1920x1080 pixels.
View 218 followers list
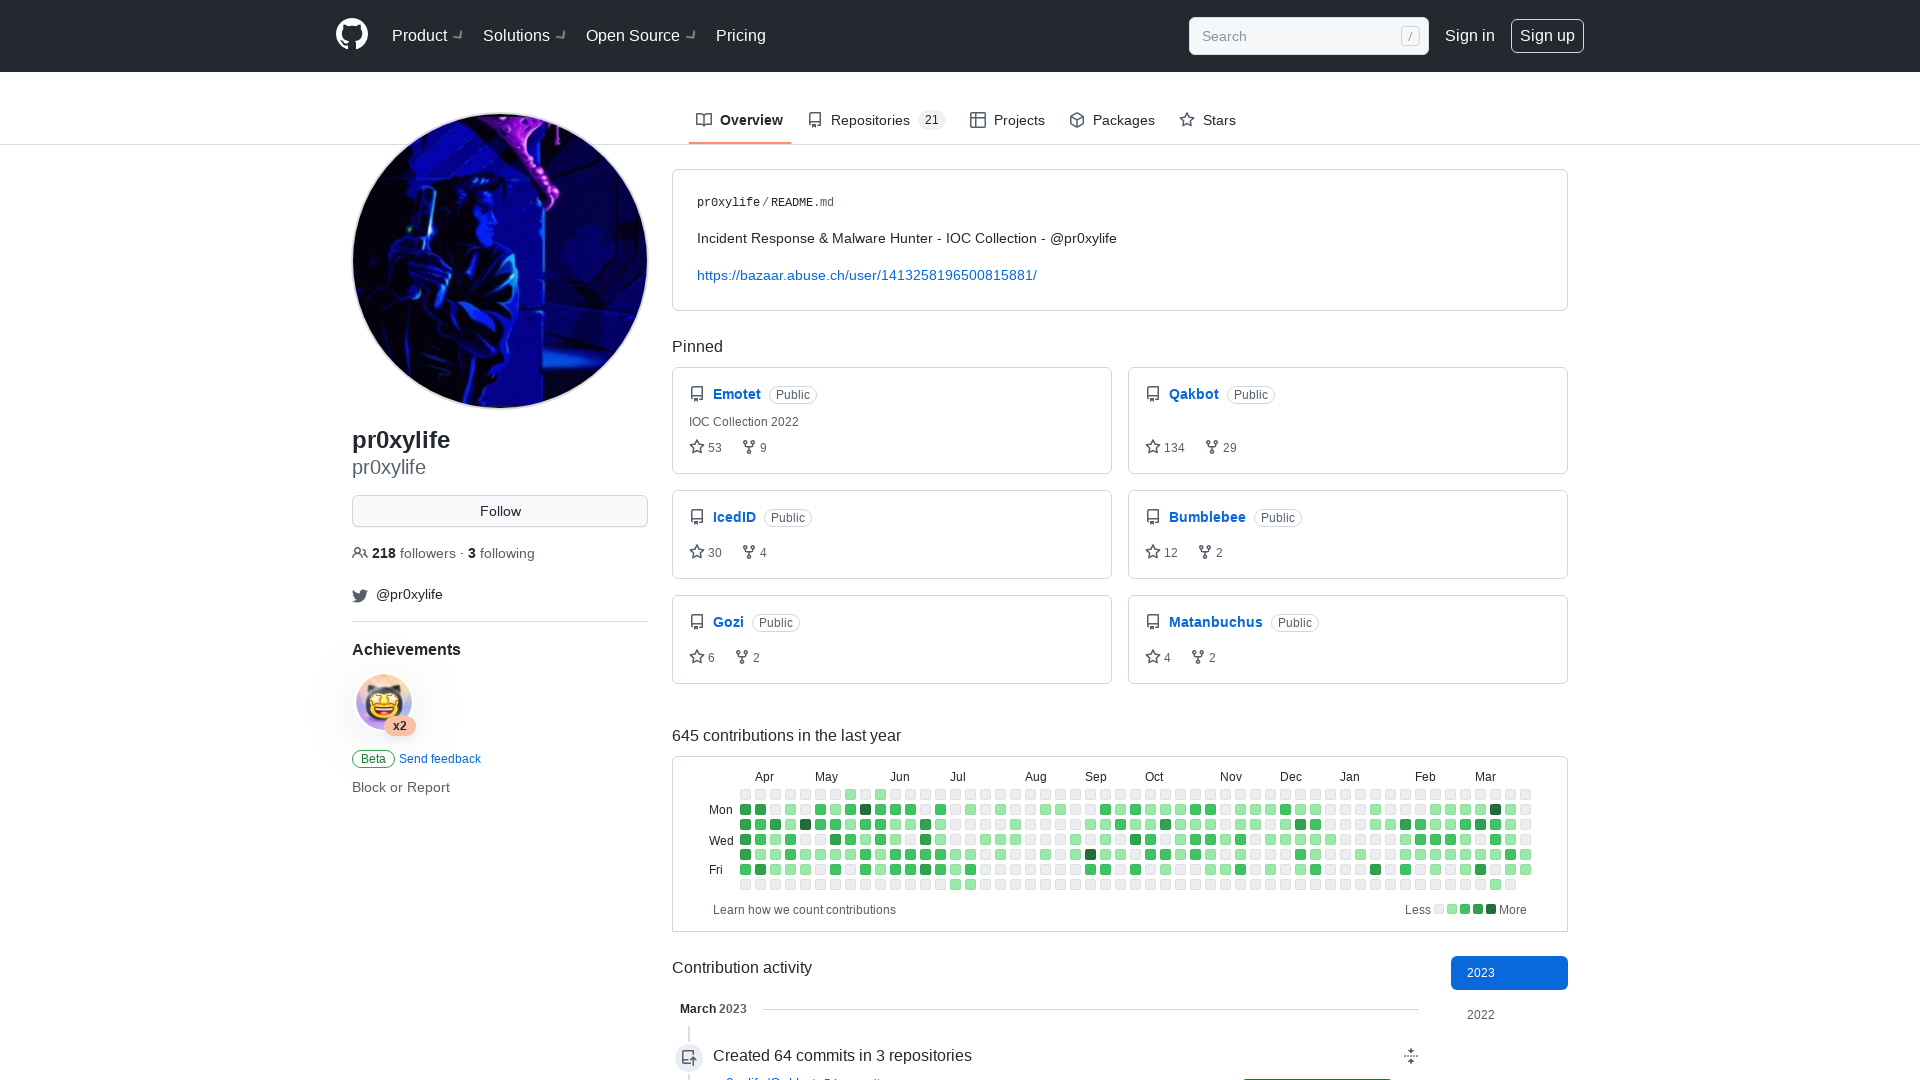413,553
